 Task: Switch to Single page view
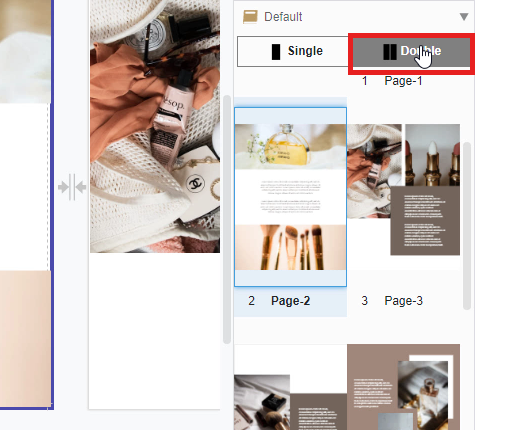[x=293, y=52]
